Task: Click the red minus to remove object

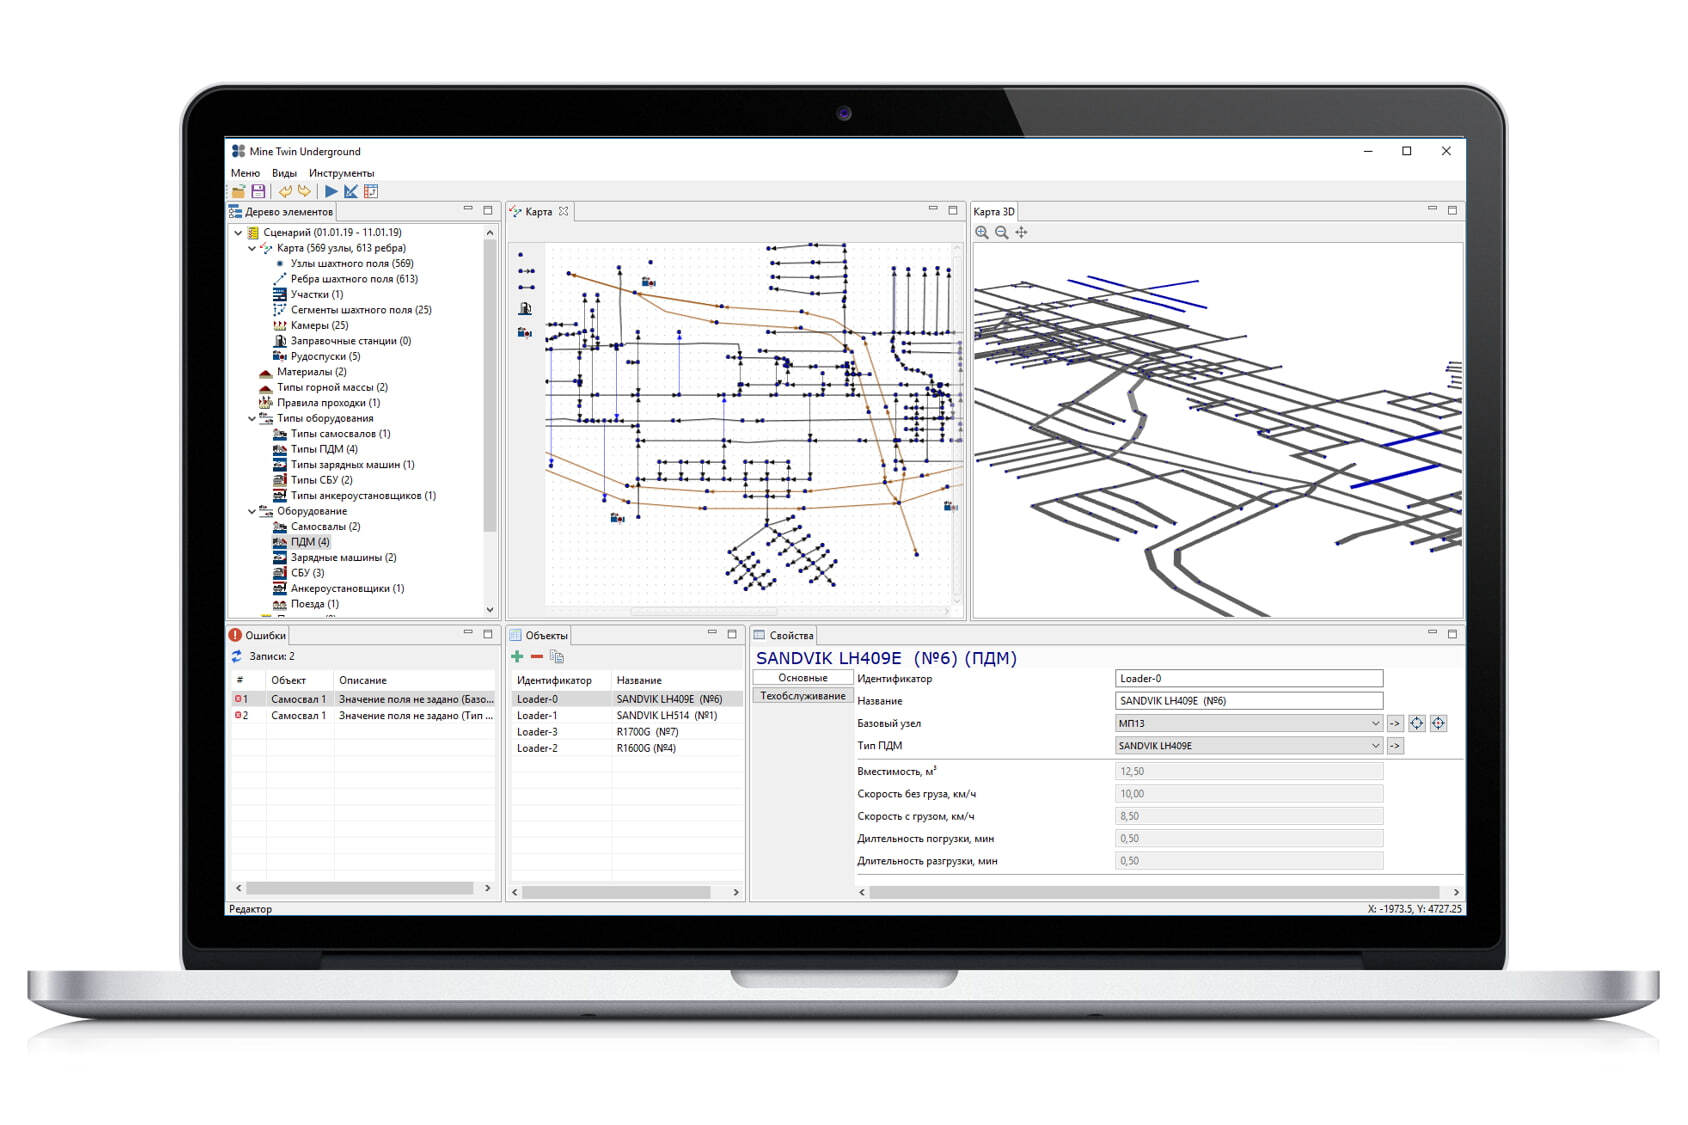Action: [537, 656]
